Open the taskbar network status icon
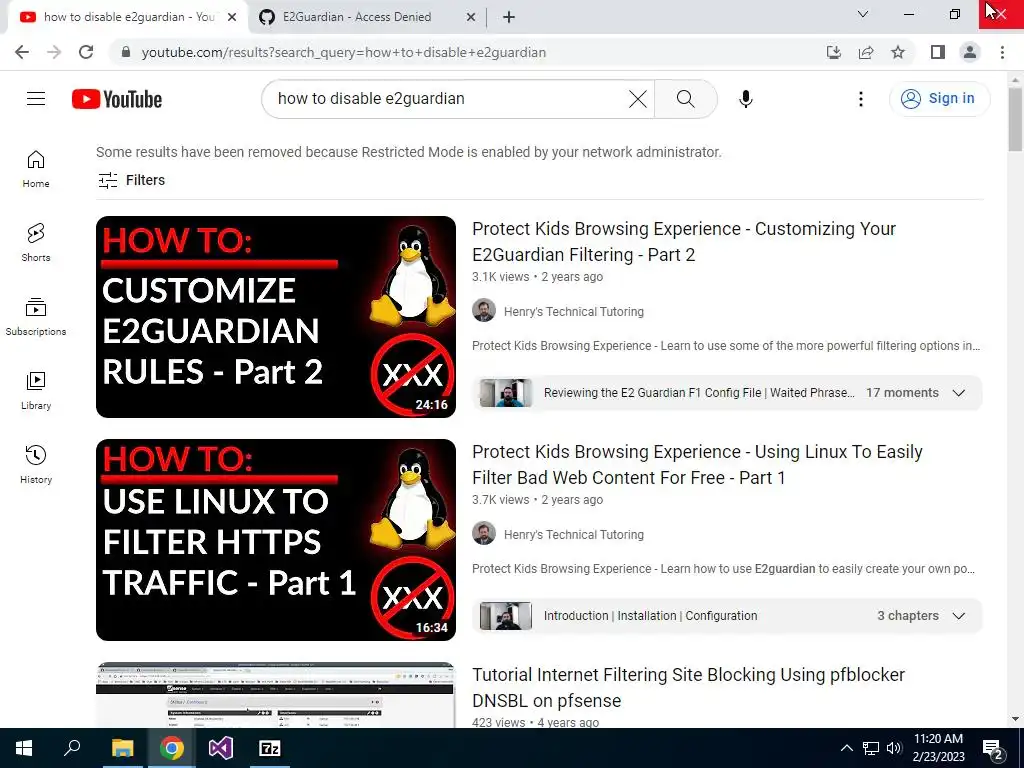The width and height of the screenshot is (1024, 768). [x=871, y=748]
